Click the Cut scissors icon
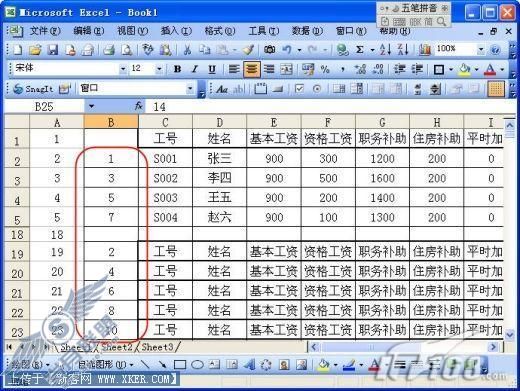 [188, 50]
